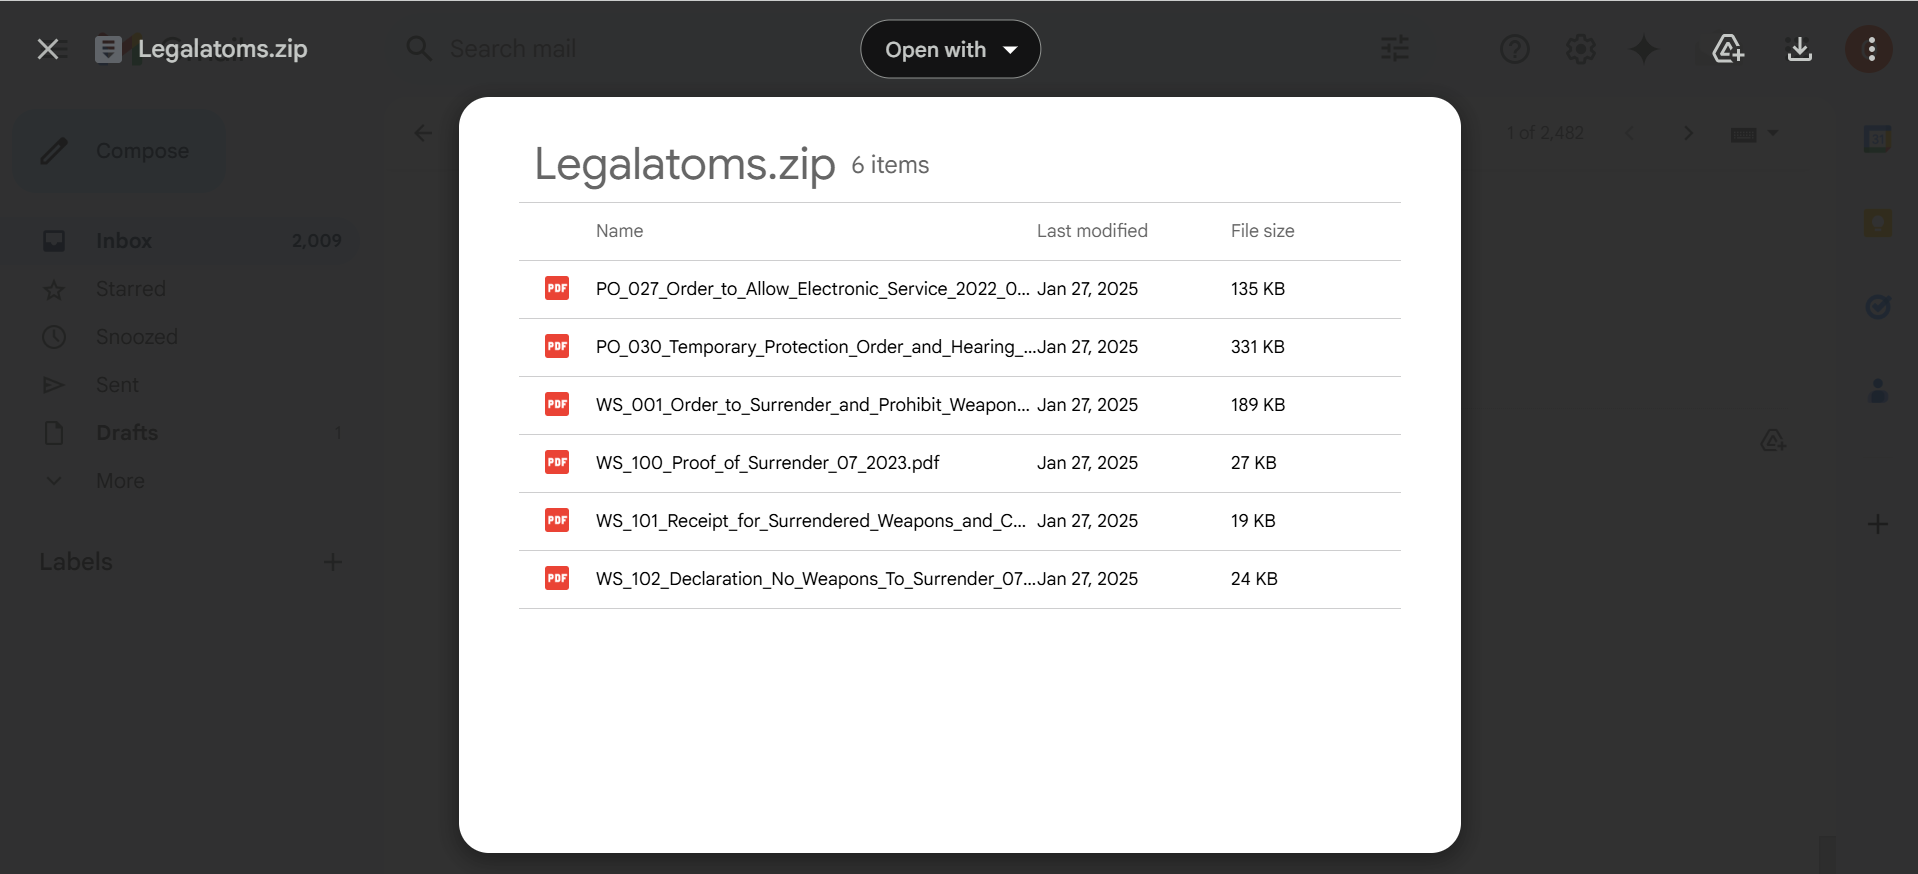Download the Legalatoms.zip file

[1800, 49]
